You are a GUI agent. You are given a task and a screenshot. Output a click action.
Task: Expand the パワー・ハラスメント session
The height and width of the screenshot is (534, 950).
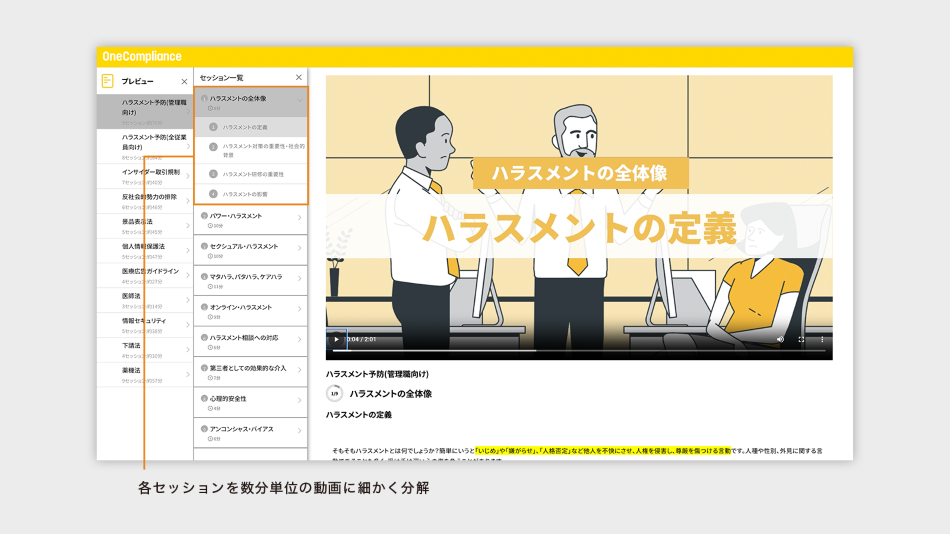[x=299, y=220]
